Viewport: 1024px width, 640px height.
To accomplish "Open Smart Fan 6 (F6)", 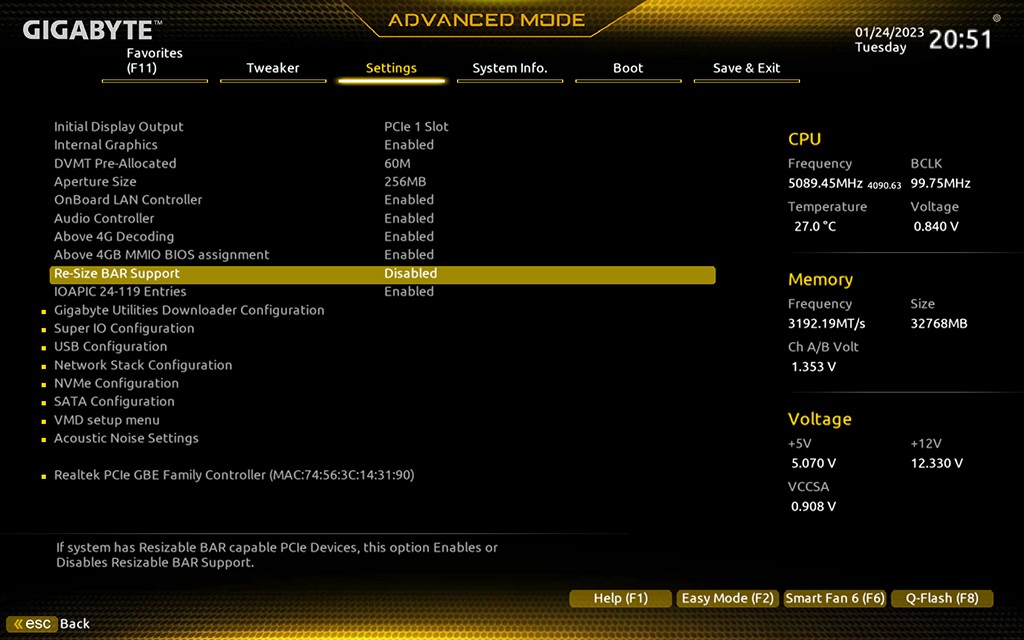I will tap(835, 598).
